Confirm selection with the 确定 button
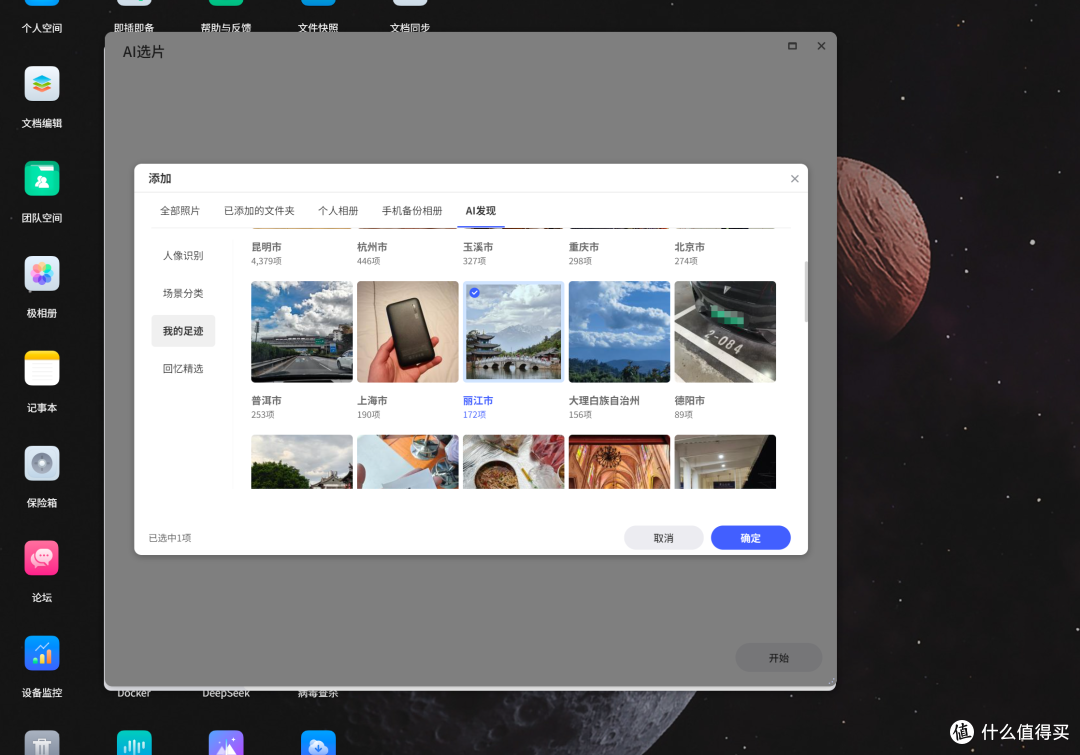 pyautogui.click(x=751, y=538)
